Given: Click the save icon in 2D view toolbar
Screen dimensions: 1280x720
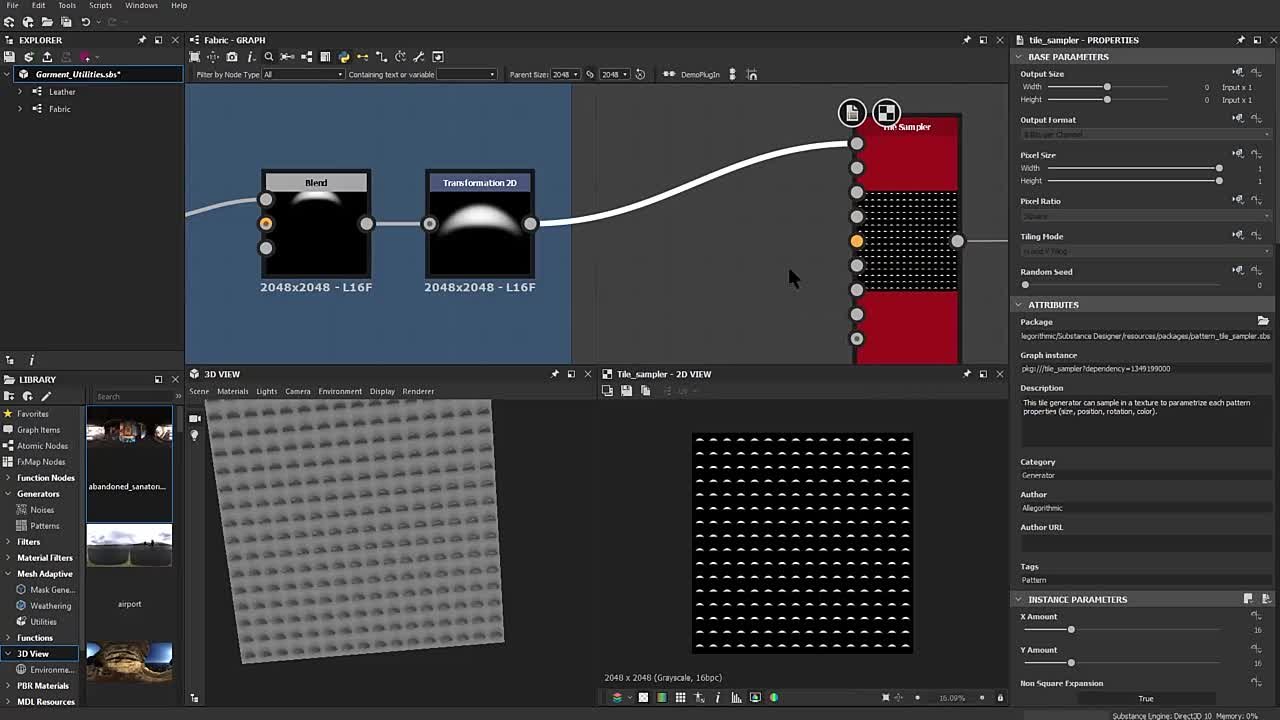Looking at the screenshot, I should click(x=626, y=391).
